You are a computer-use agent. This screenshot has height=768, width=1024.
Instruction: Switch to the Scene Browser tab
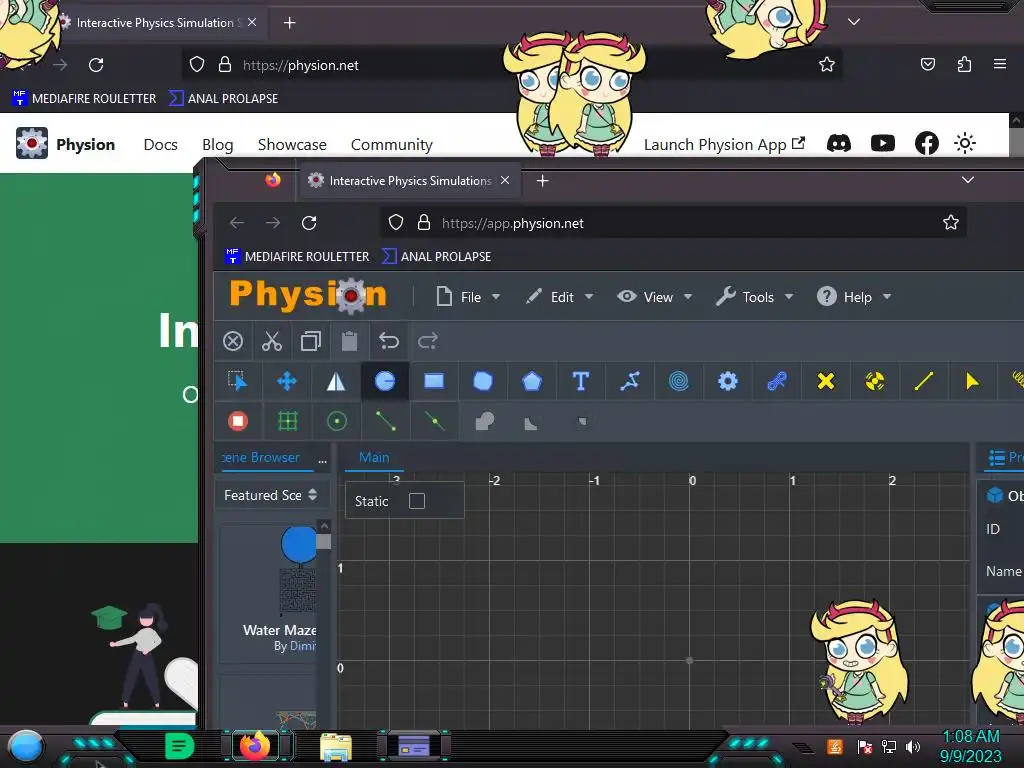[261, 457]
